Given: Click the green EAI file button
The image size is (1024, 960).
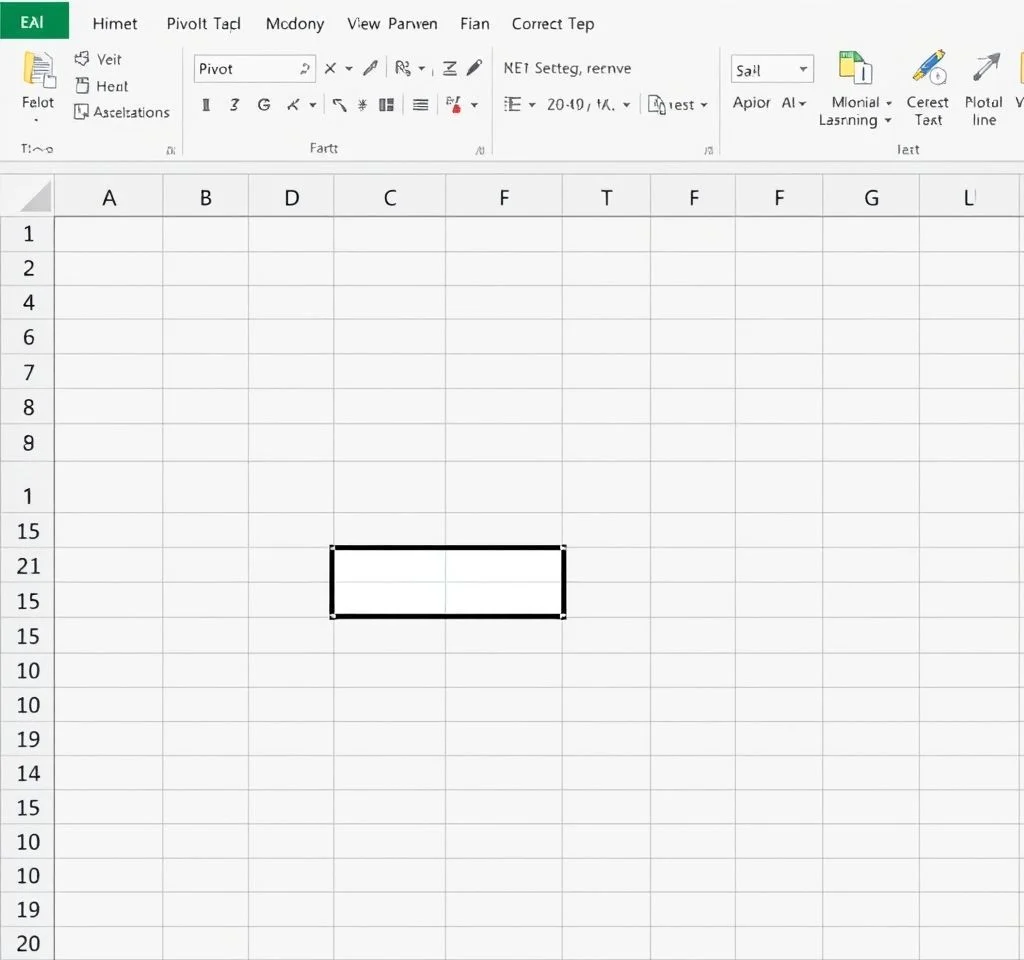Looking at the screenshot, I should [x=32, y=21].
